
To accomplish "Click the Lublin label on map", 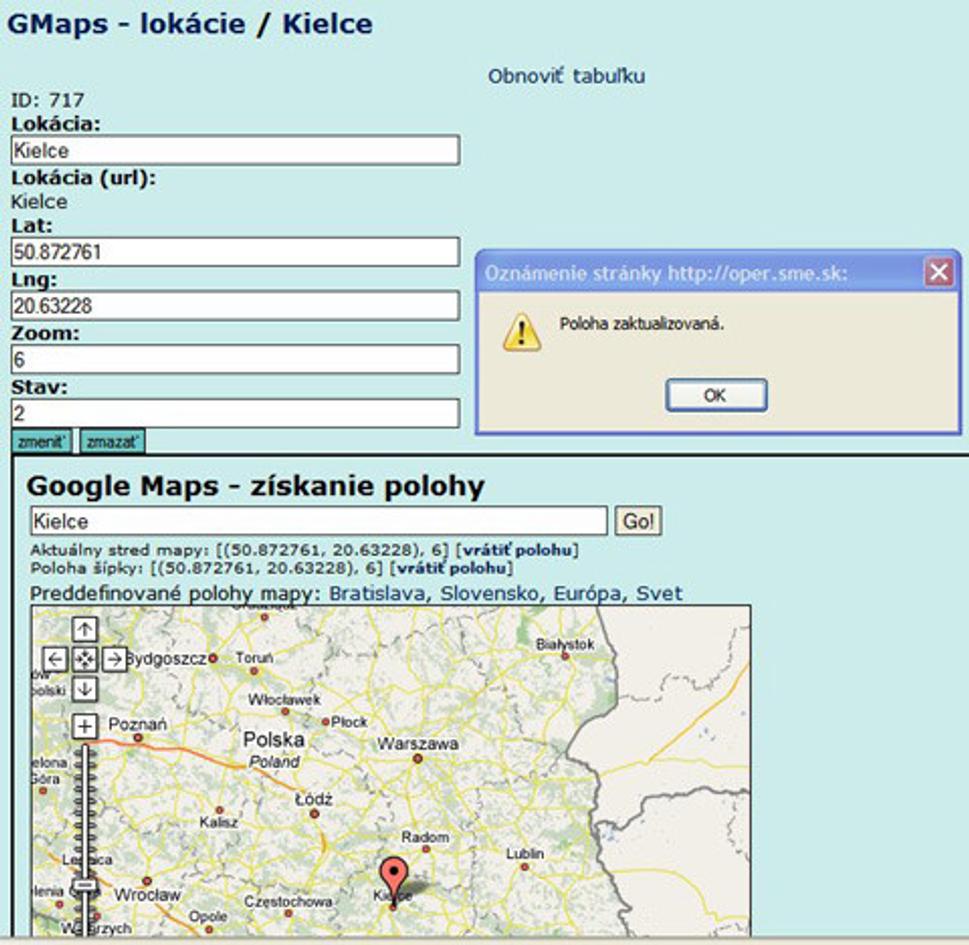I will click(525, 854).
